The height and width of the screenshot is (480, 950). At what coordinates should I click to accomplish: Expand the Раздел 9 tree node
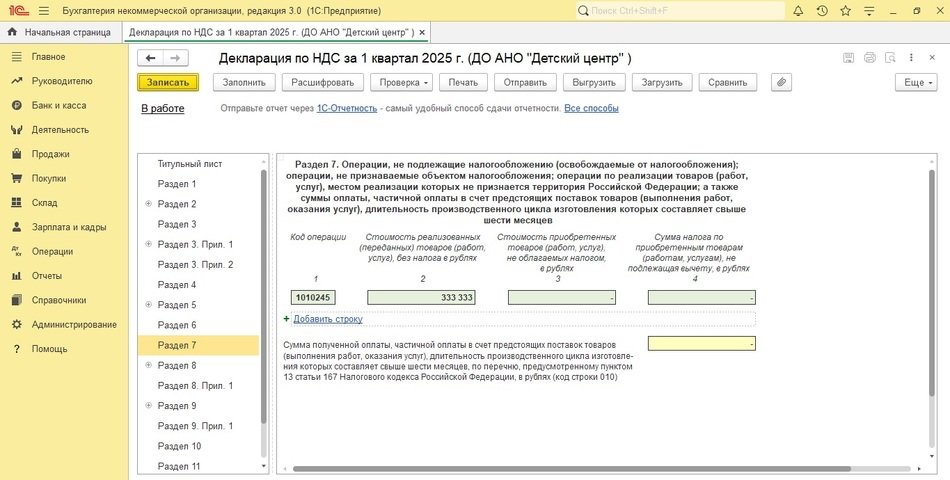pos(148,406)
